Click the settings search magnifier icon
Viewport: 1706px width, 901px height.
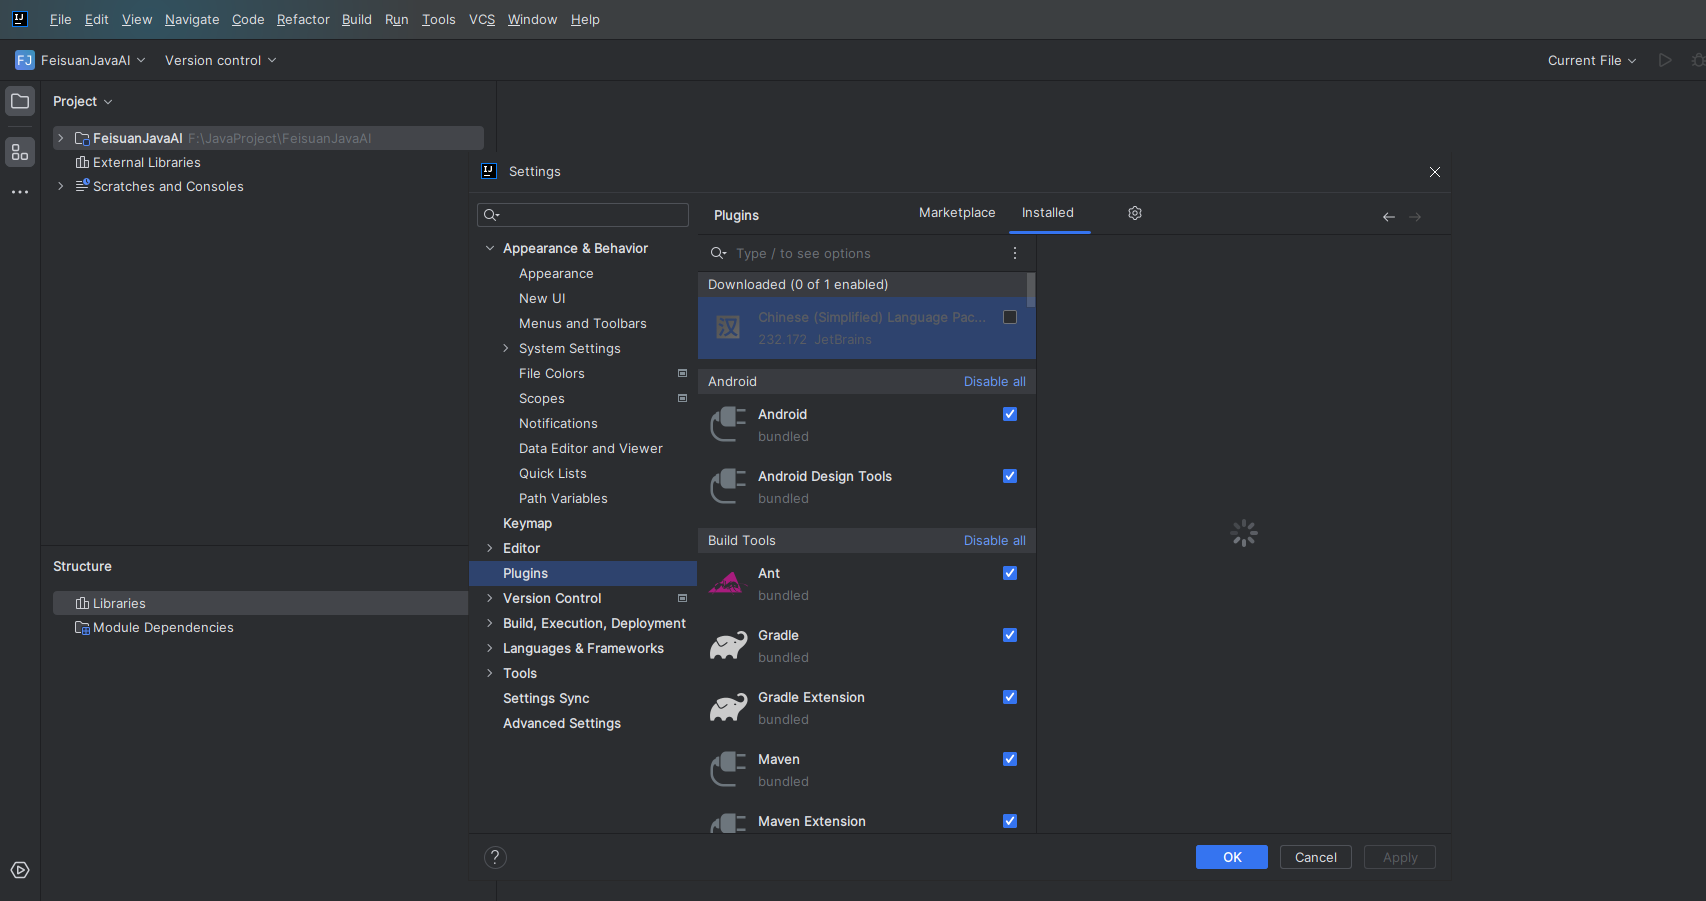tap(491, 215)
